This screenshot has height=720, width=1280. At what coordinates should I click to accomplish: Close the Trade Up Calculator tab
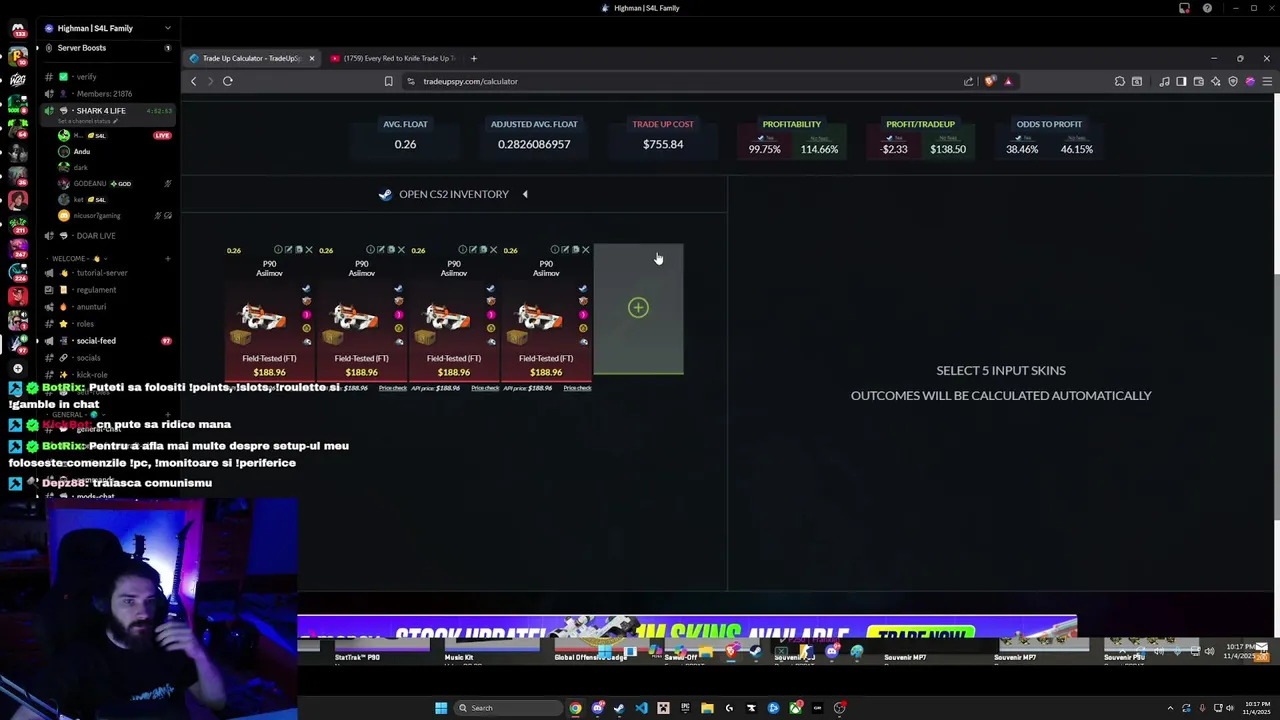(x=311, y=58)
